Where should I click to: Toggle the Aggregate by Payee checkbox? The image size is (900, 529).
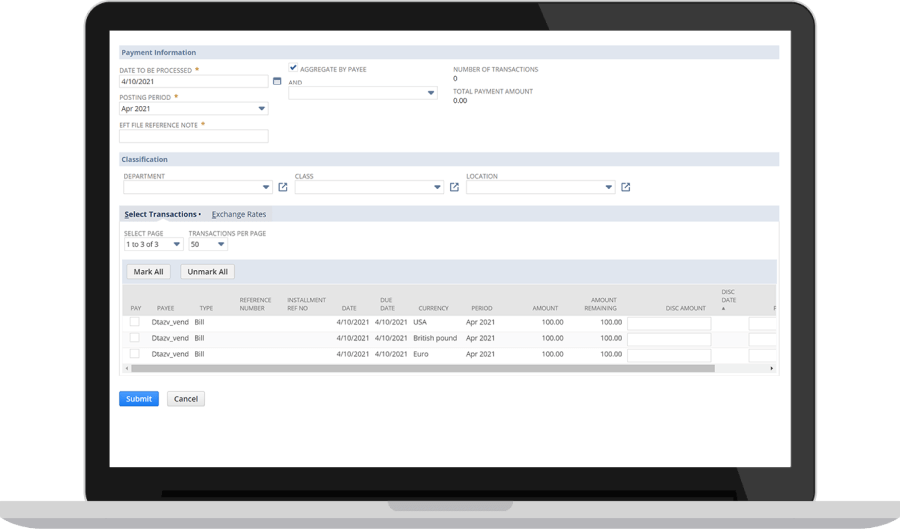293,68
